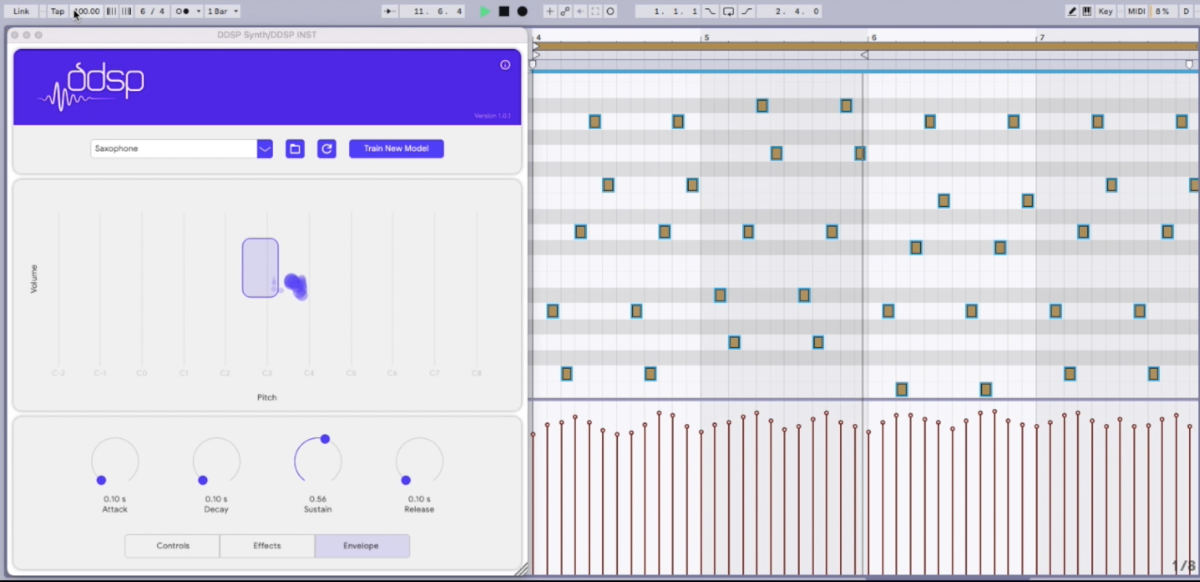Click the pitch-volume range box
This screenshot has height=582, width=1200.
pyautogui.click(x=260, y=267)
